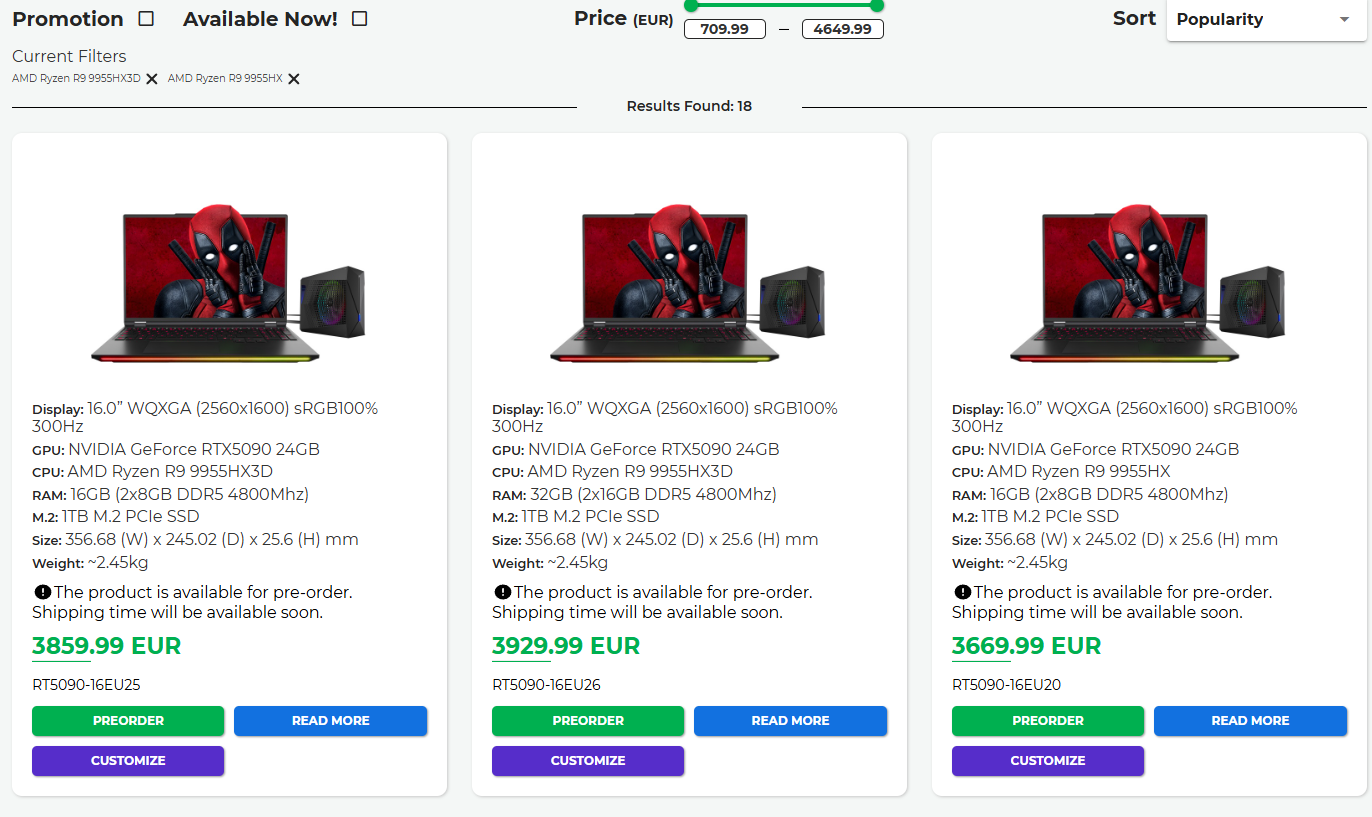This screenshot has width=1372, height=817.
Task: Preorder the RT5090-16EU25 laptop
Action: click(128, 720)
